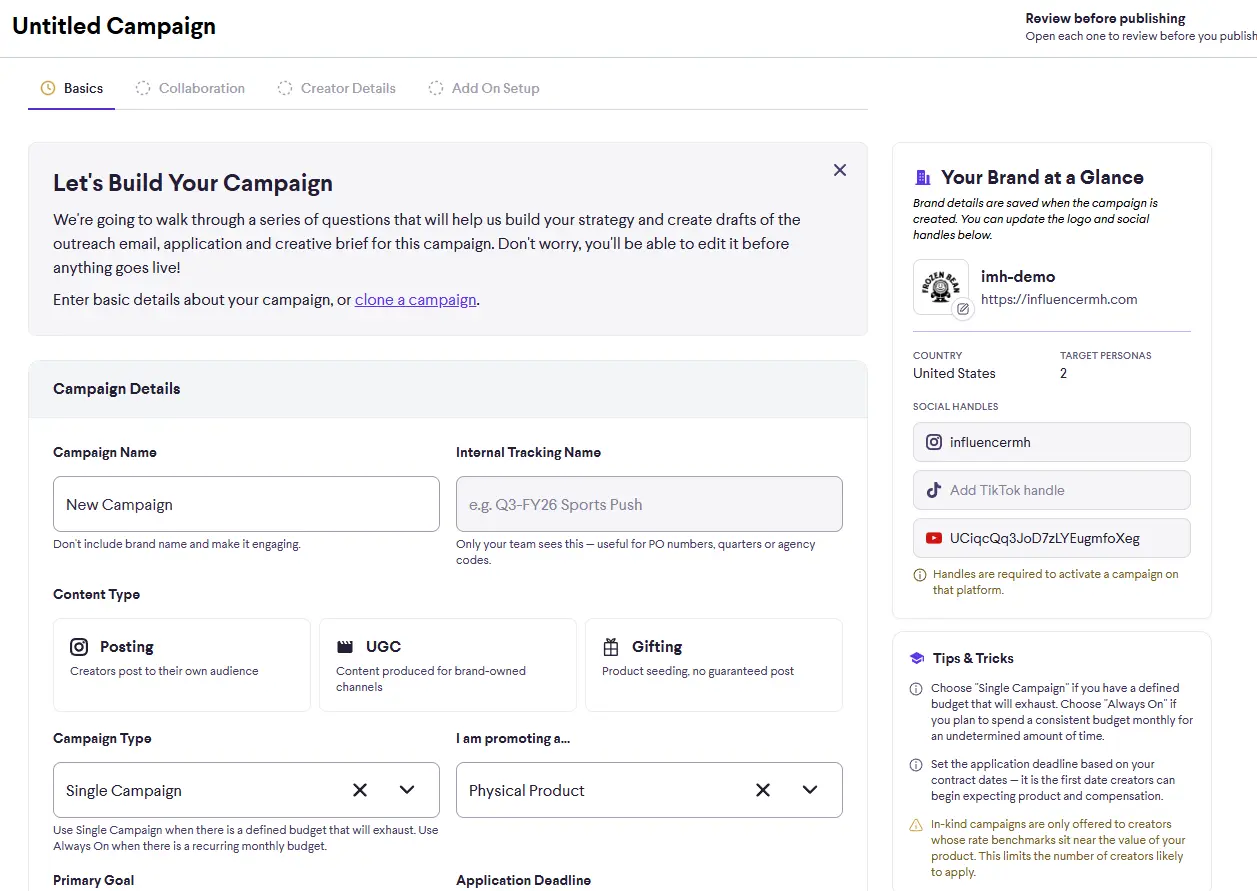Image resolution: width=1257 pixels, height=891 pixels.
Task: Expand the I am promoting a dropdown
Action: pyautogui.click(x=810, y=790)
